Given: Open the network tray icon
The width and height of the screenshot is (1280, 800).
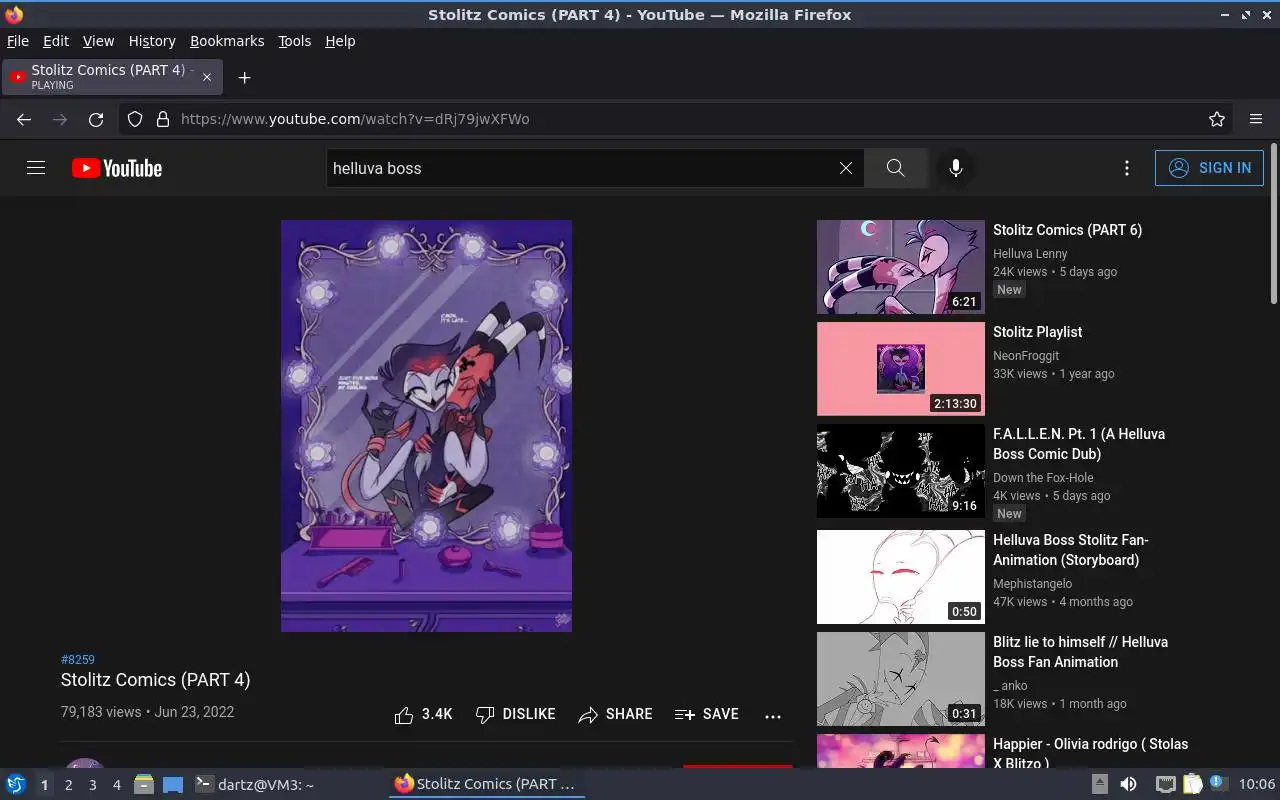Looking at the screenshot, I should (1165, 784).
